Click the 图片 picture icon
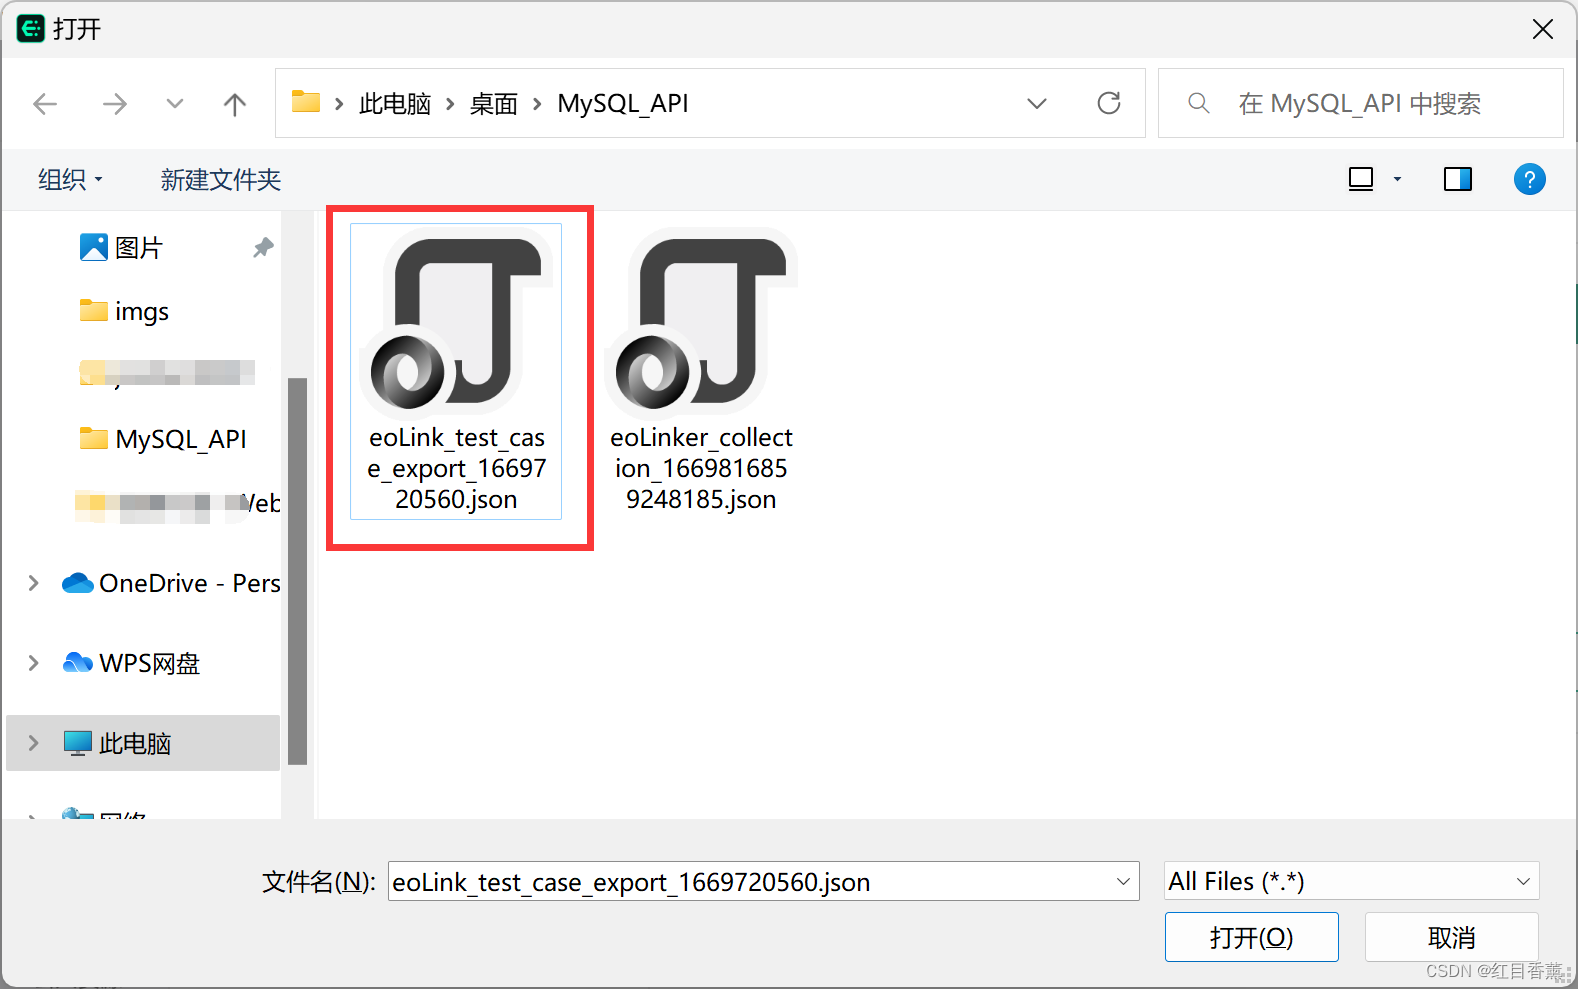This screenshot has height=989, width=1578. [94, 247]
